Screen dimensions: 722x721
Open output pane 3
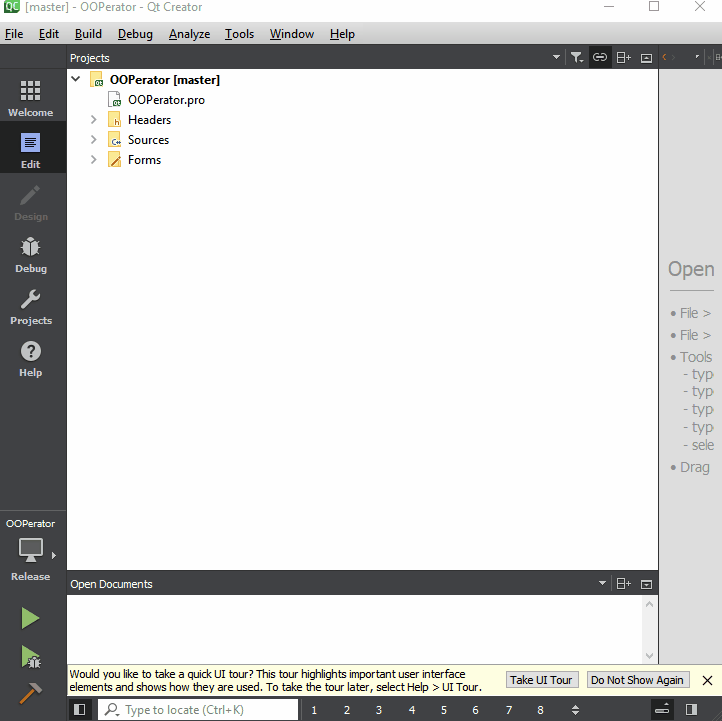click(x=378, y=710)
